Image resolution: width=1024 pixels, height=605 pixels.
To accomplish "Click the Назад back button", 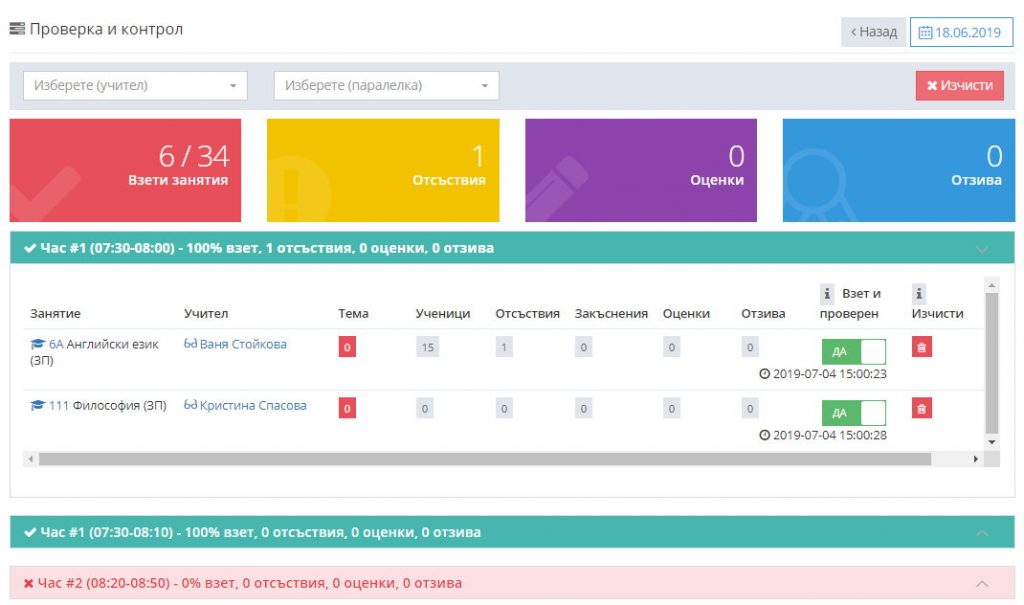I will pos(873,32).
